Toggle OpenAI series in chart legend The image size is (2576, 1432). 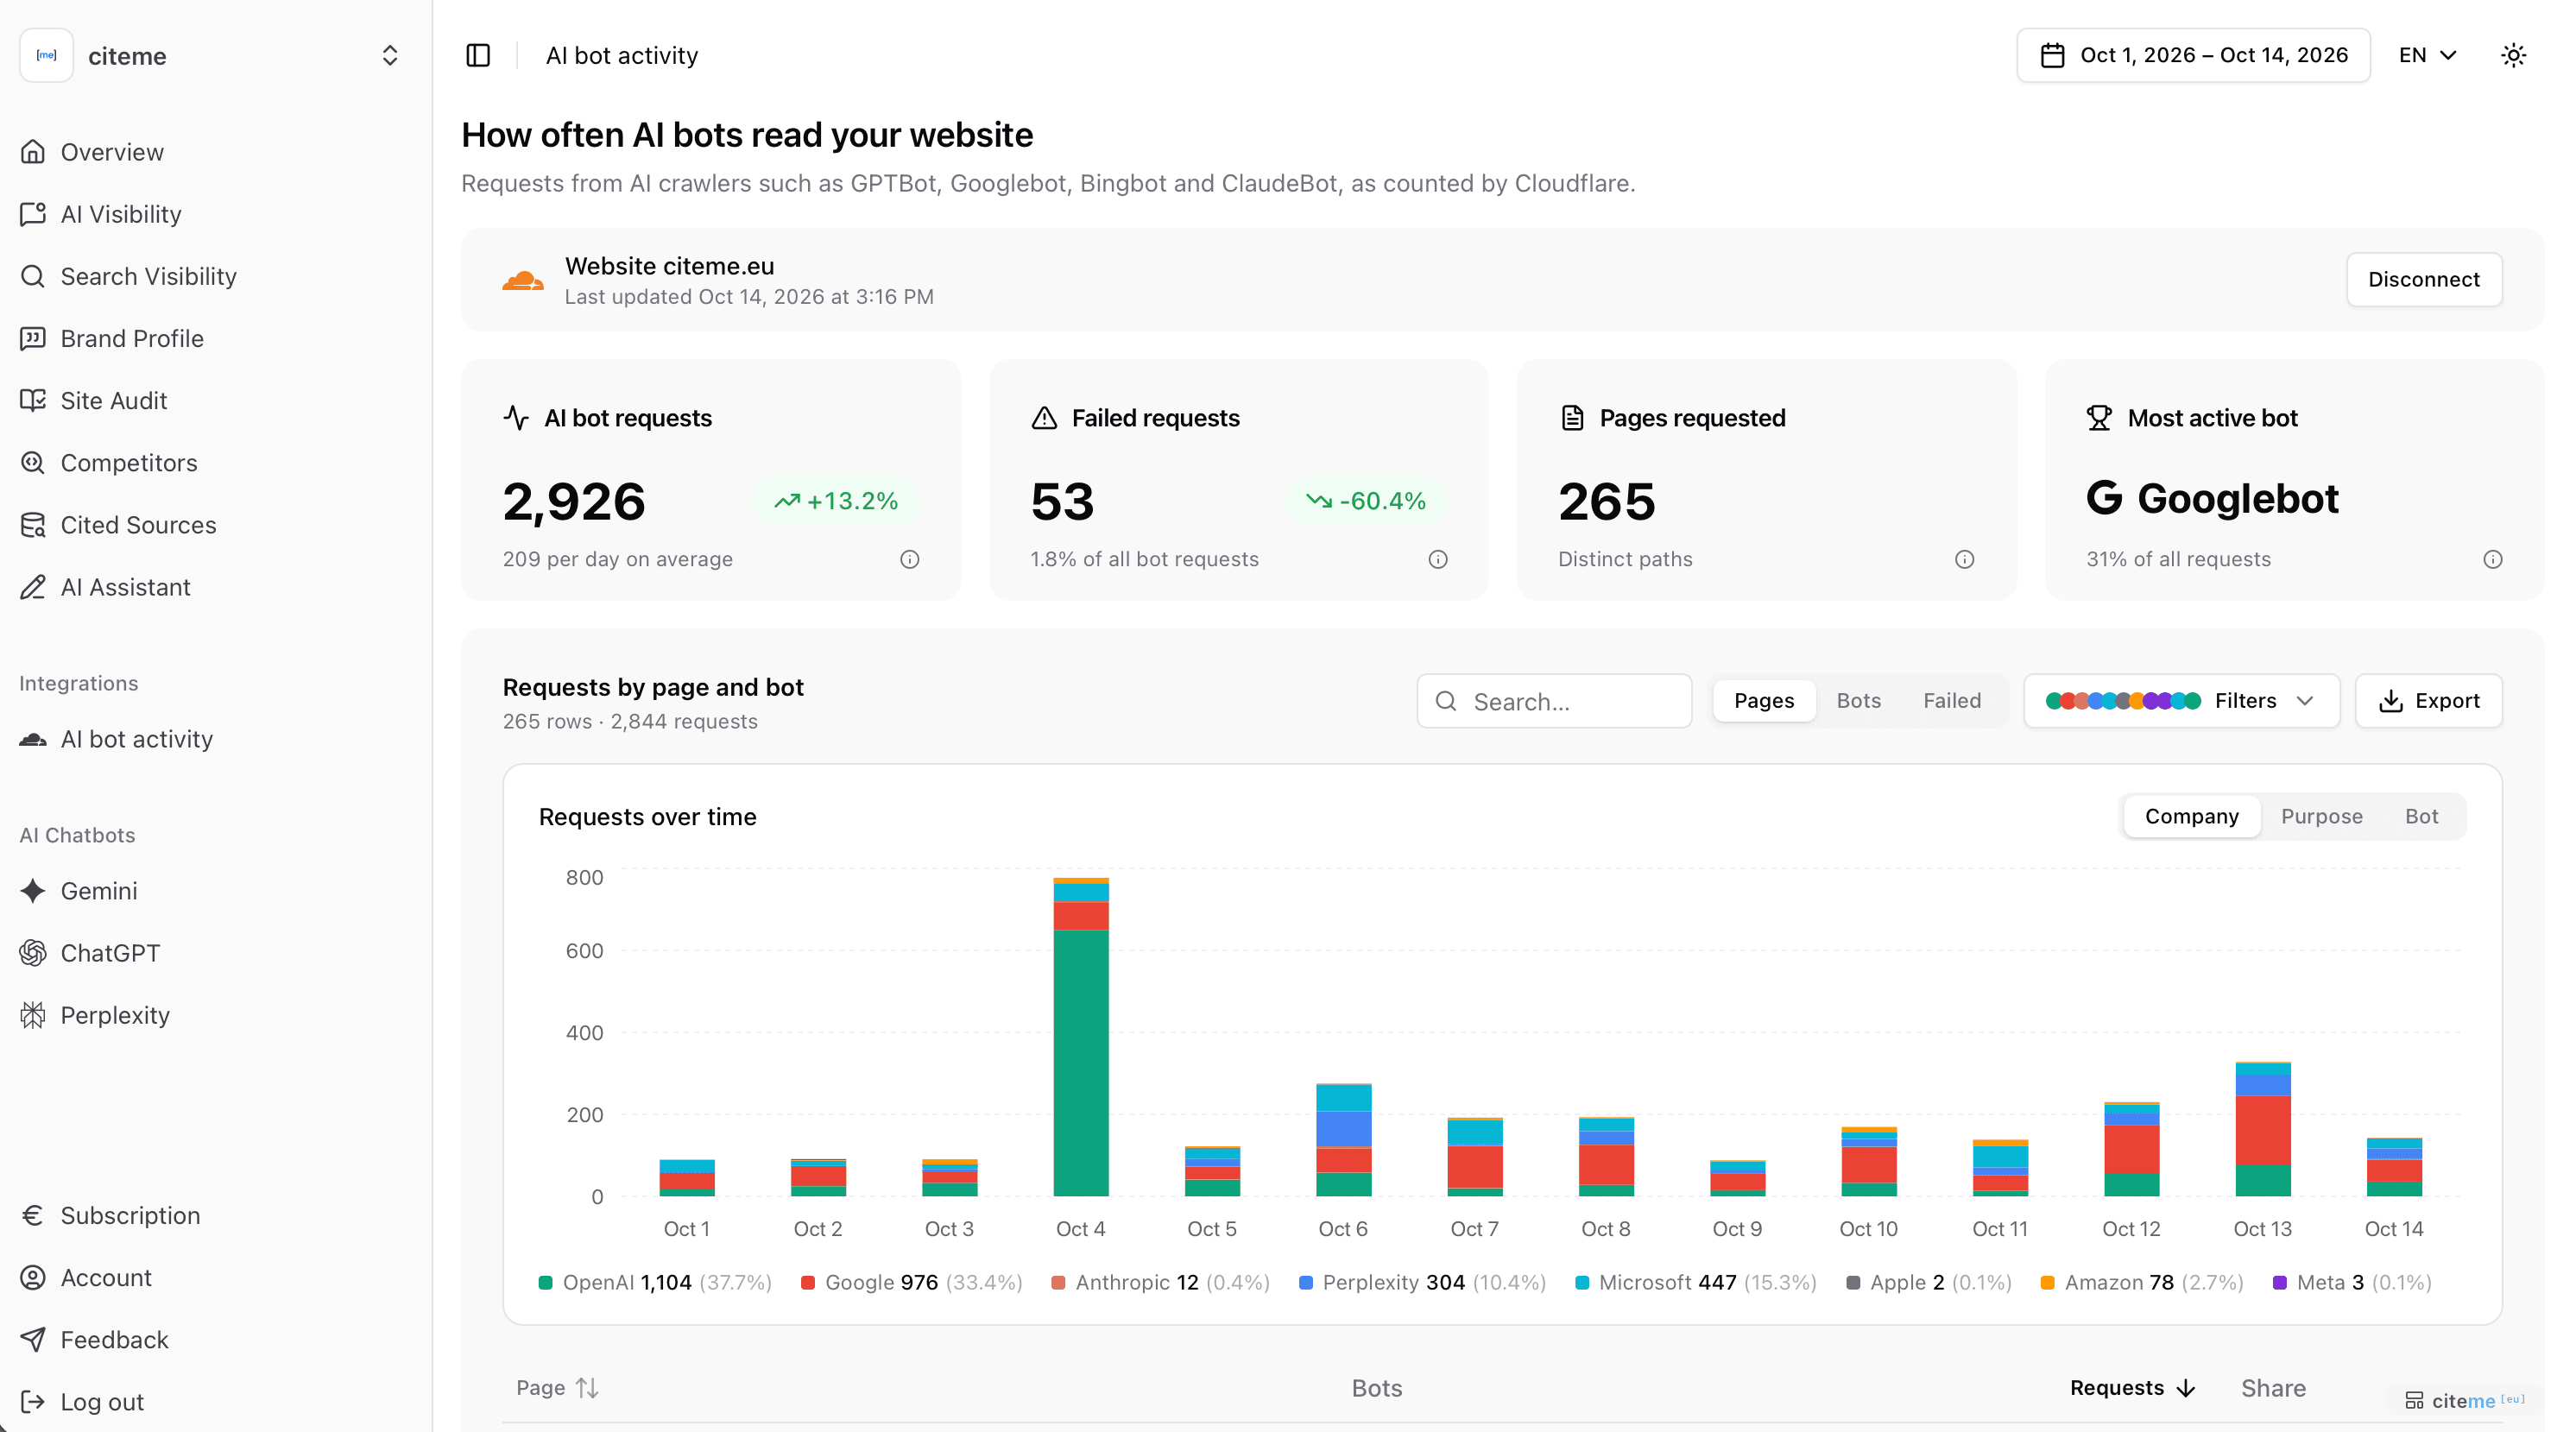click(x=655, y=1282)
